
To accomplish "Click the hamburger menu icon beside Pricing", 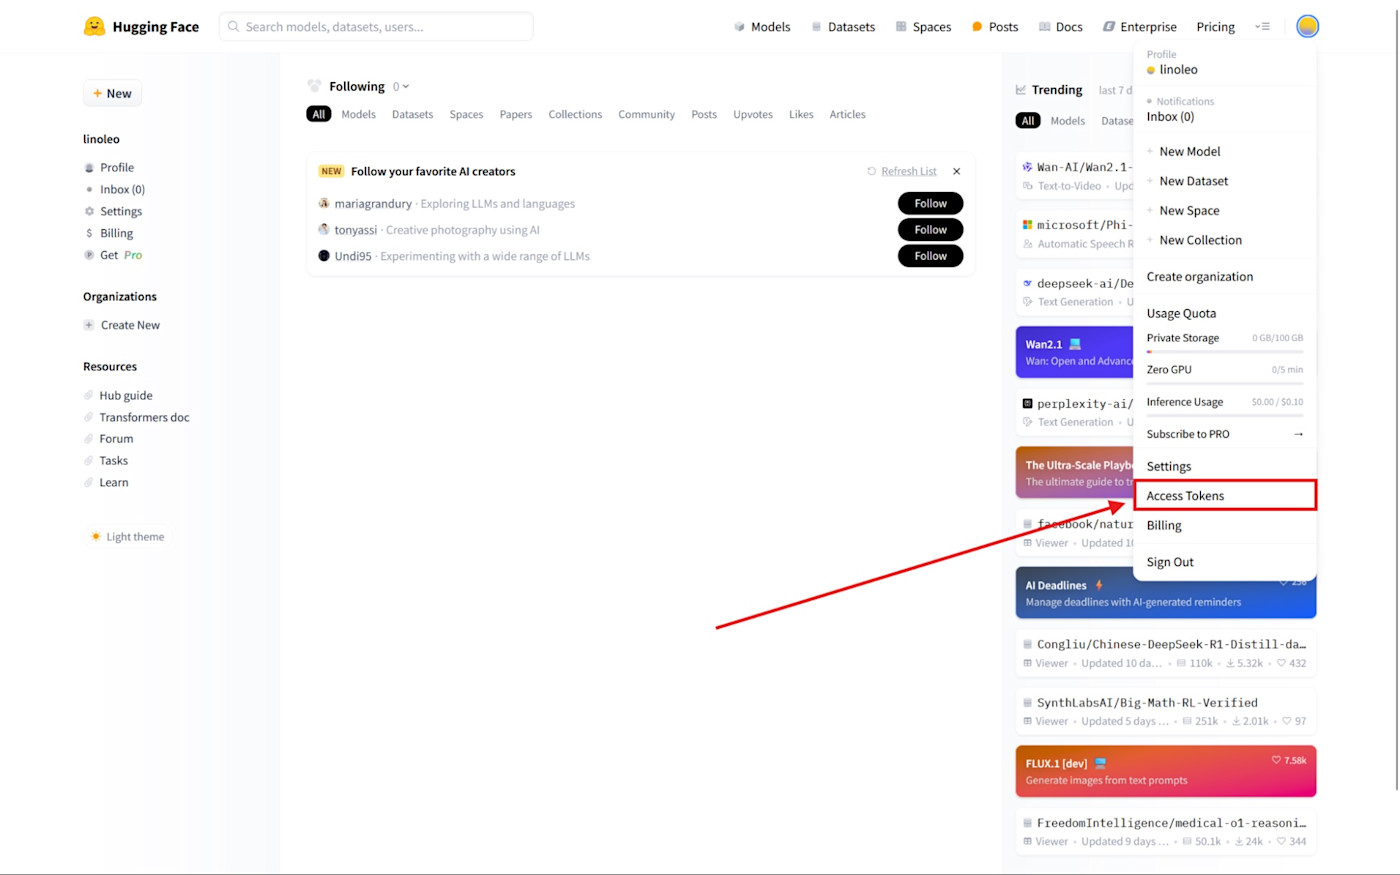I will [1262, 27].
